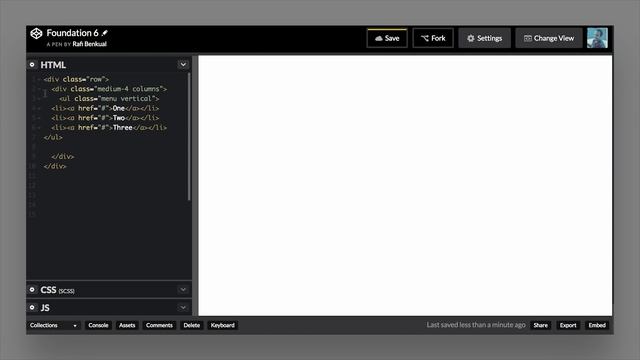Open pen Settings

(484, 38)
